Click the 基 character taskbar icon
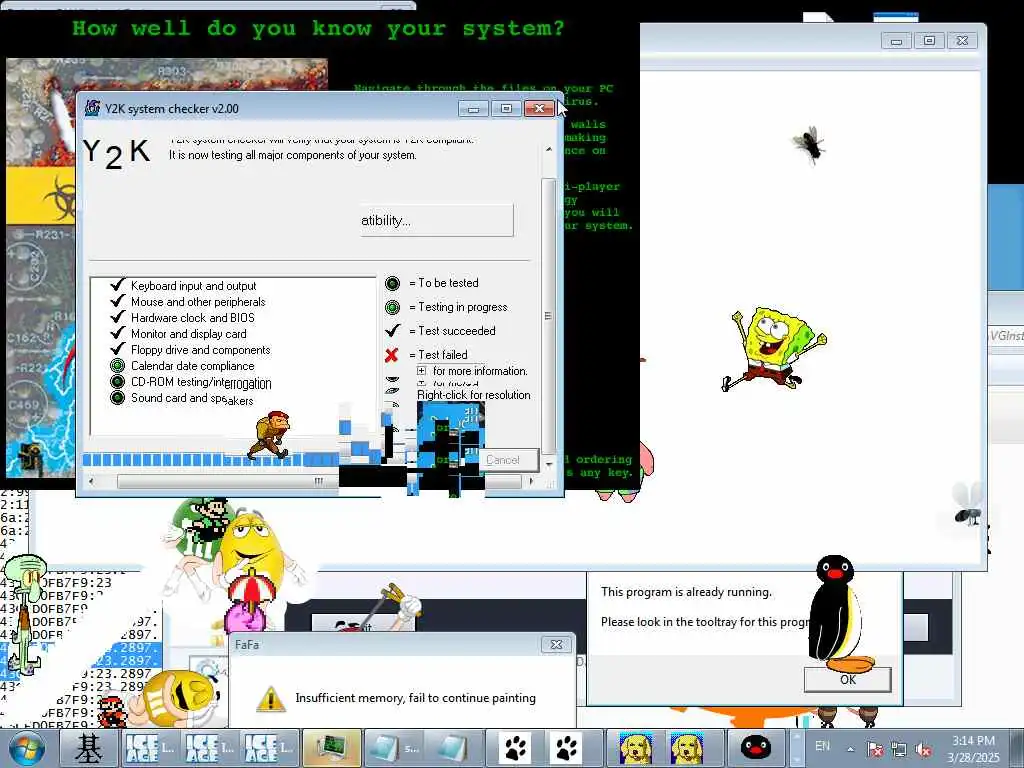The image size is (1024, 768). [x=88, y=748]
